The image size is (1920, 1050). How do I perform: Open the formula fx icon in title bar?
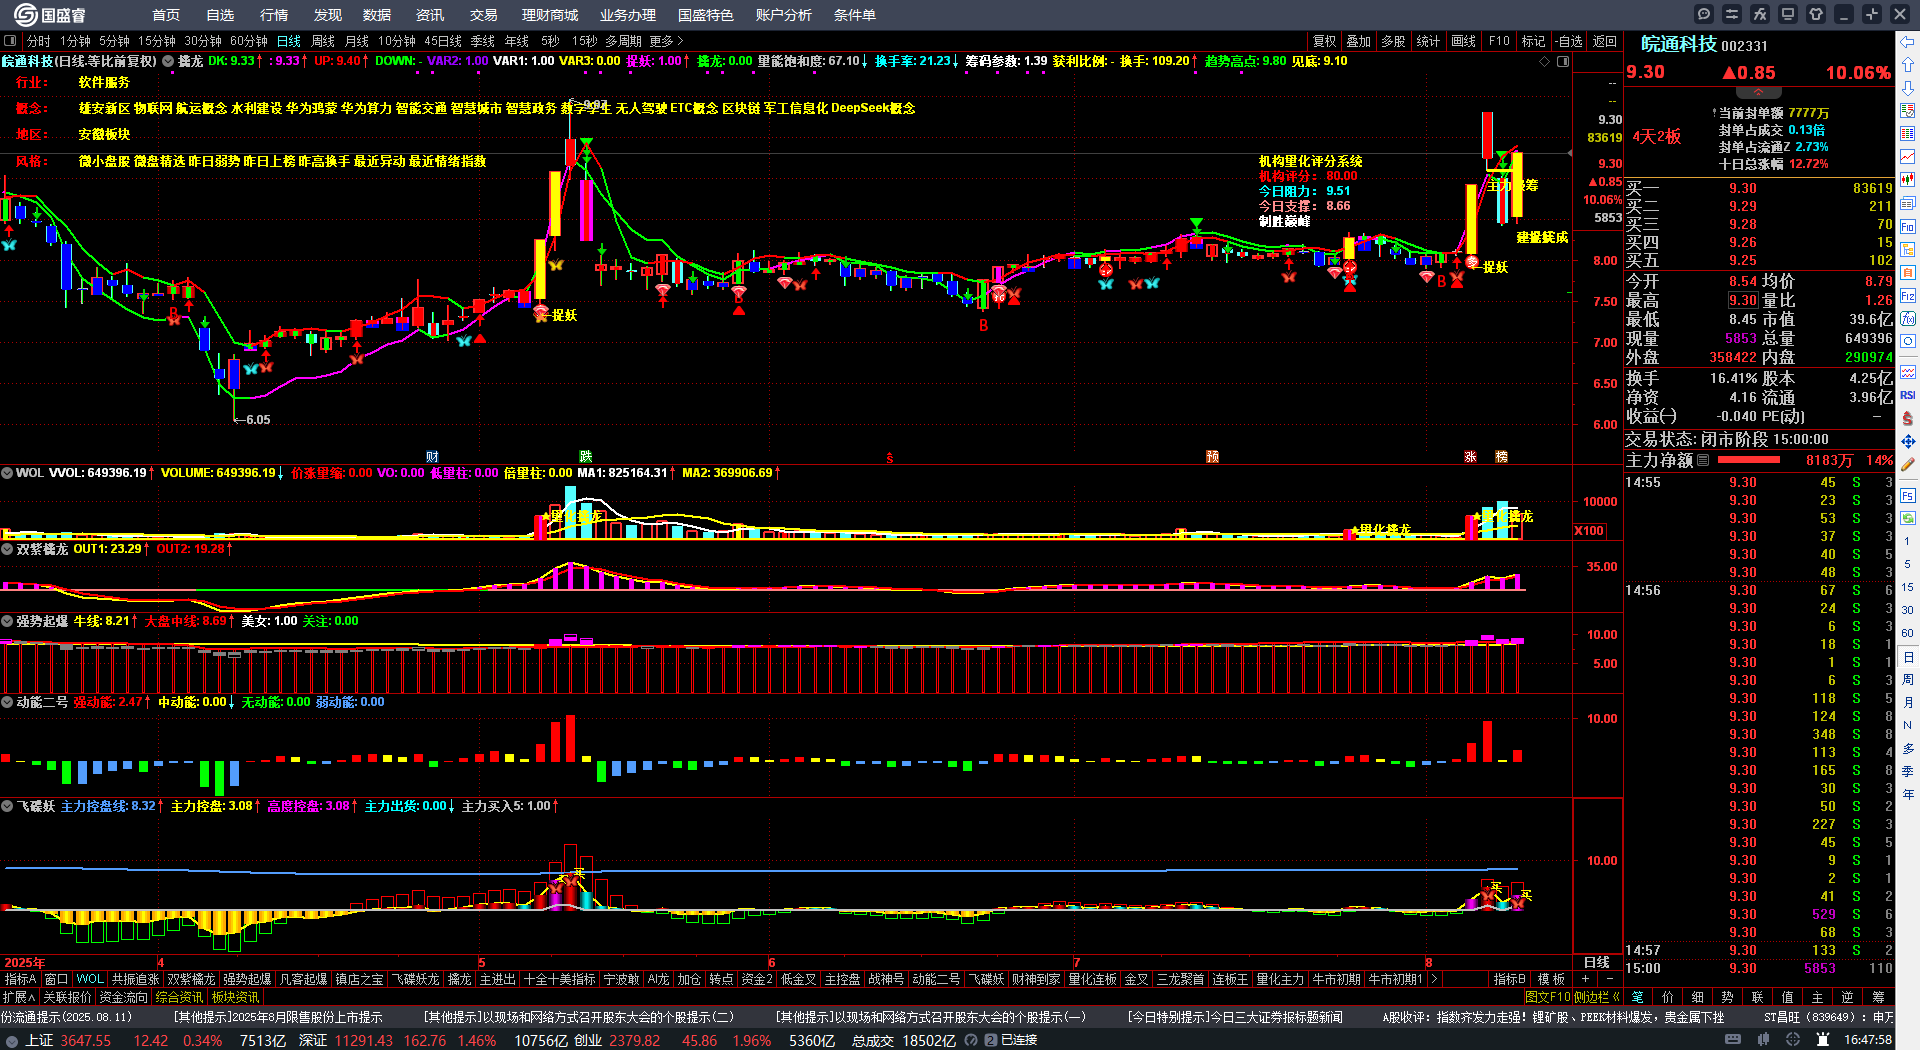click(1760, 14)
